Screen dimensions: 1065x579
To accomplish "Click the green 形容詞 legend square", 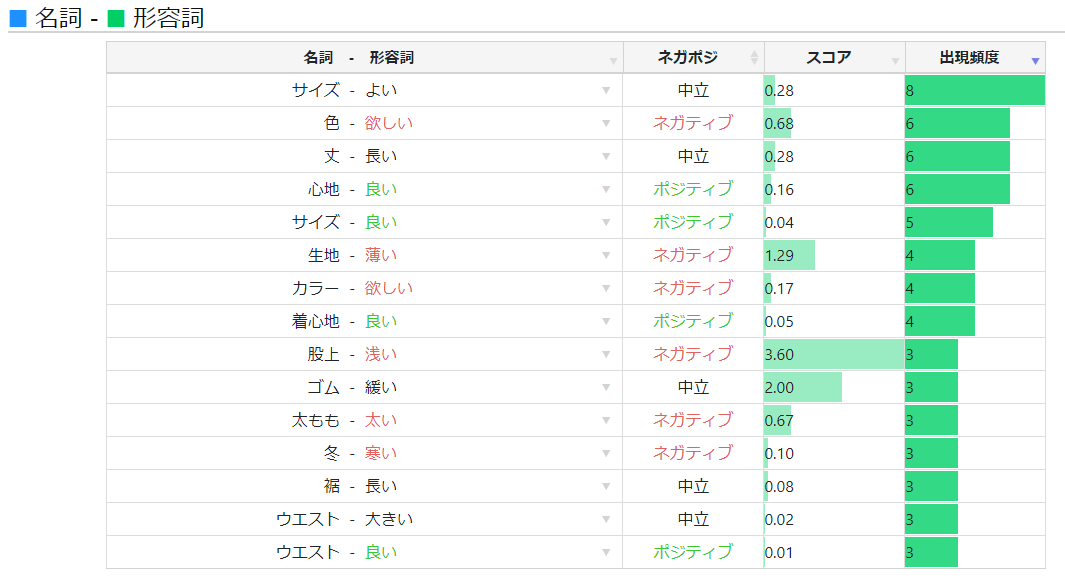I will tap(115, 18).
